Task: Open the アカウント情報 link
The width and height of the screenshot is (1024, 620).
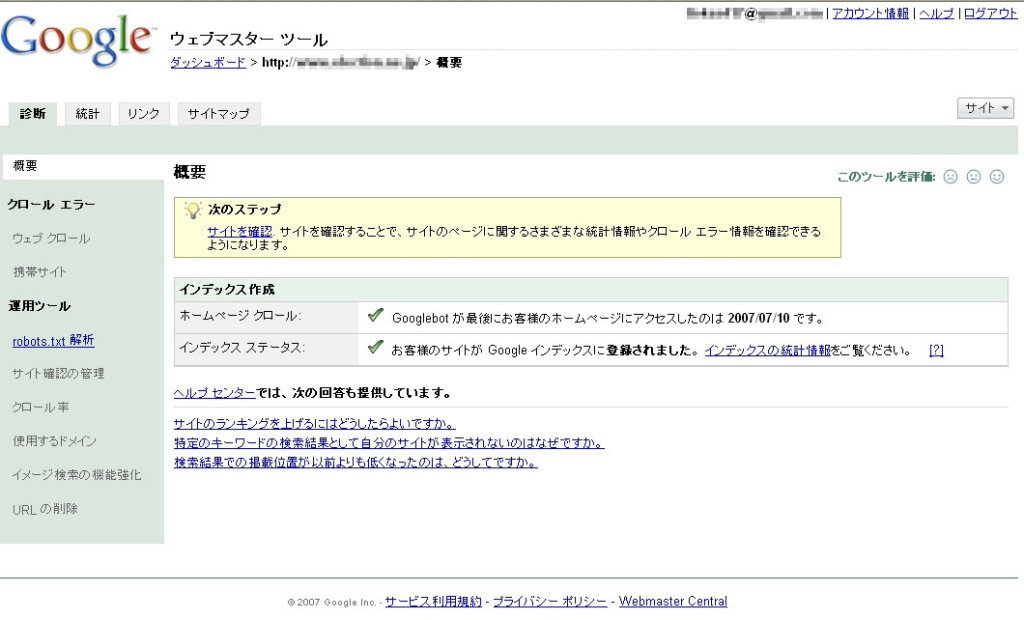Action: (870, 14)
